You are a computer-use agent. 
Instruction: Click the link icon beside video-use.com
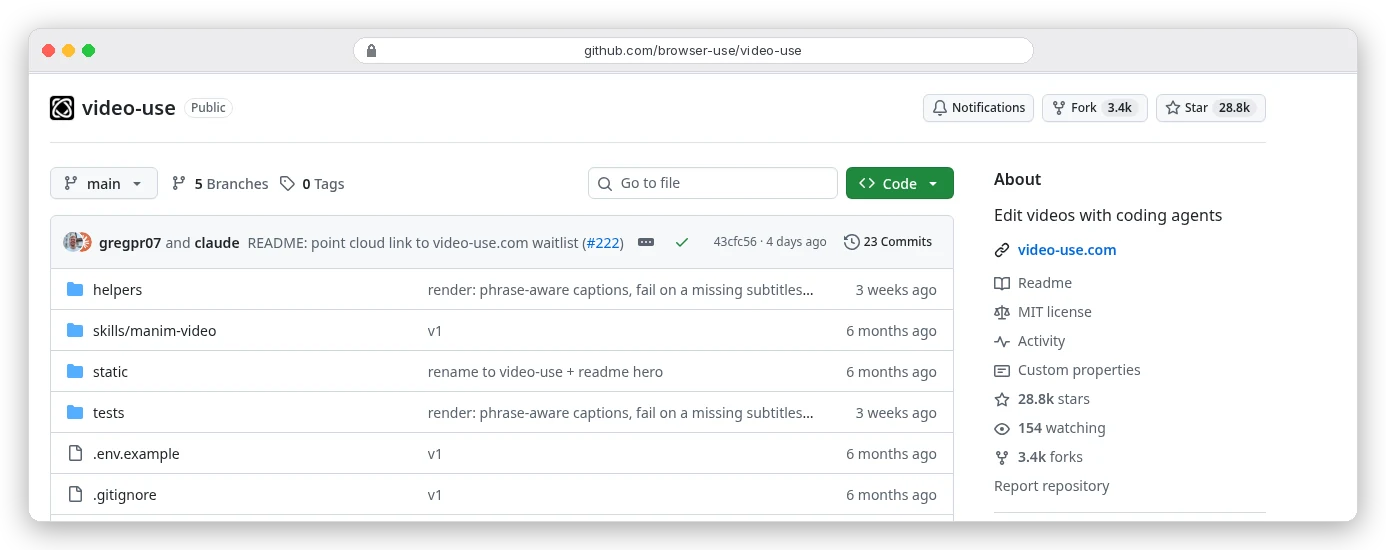1002,250
